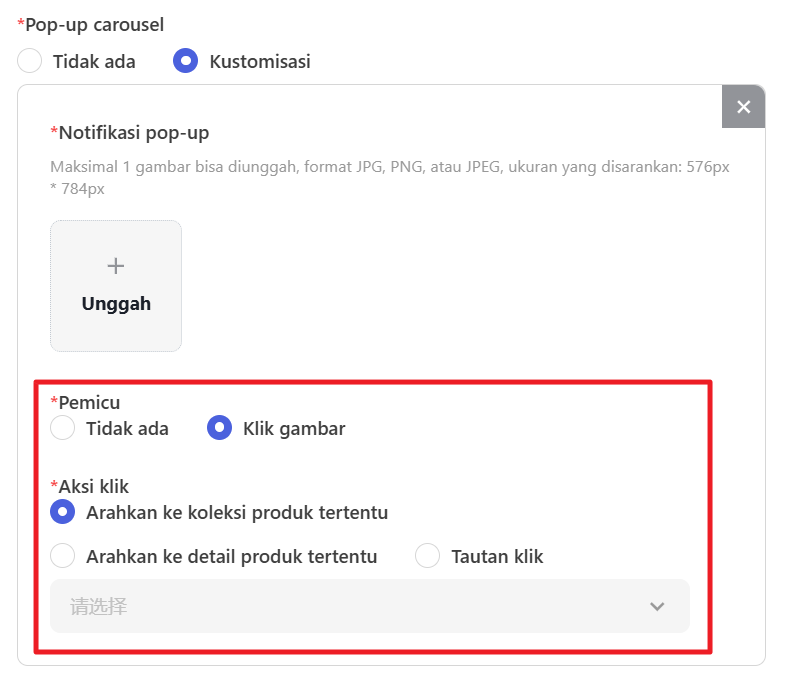Select the Kustomisasi radio option
Screen dimensions: 803x683
tap(185, 61)
